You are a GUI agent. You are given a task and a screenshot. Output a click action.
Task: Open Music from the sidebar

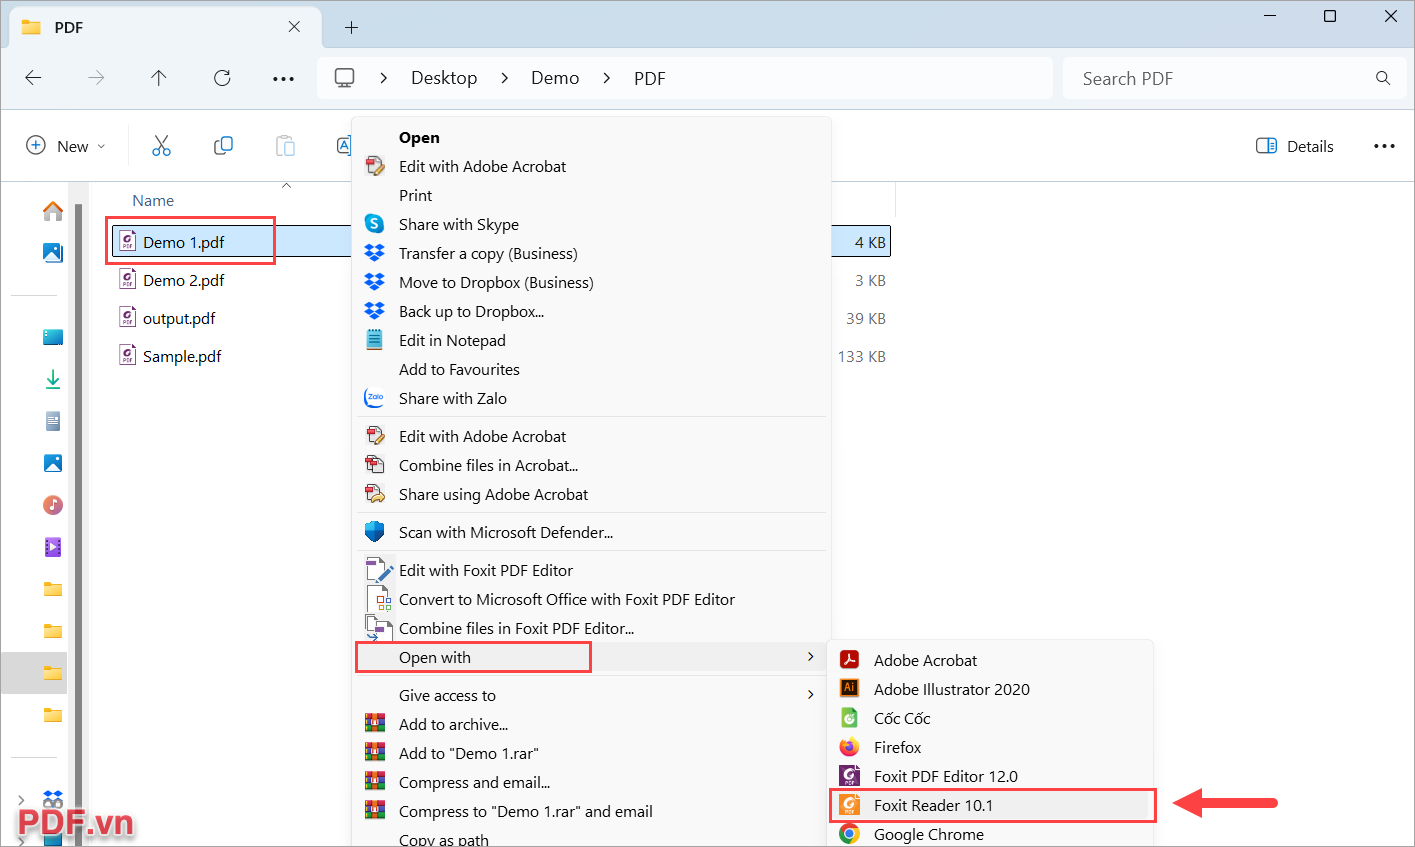click(x=53, y=505)
